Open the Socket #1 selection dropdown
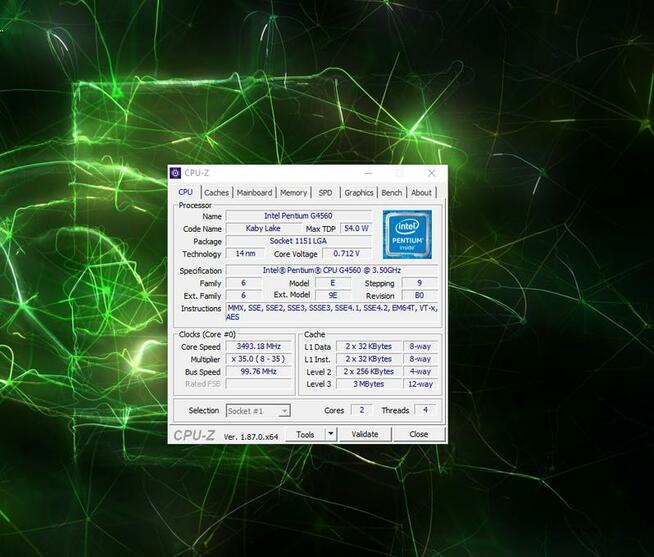 [258, 411]
